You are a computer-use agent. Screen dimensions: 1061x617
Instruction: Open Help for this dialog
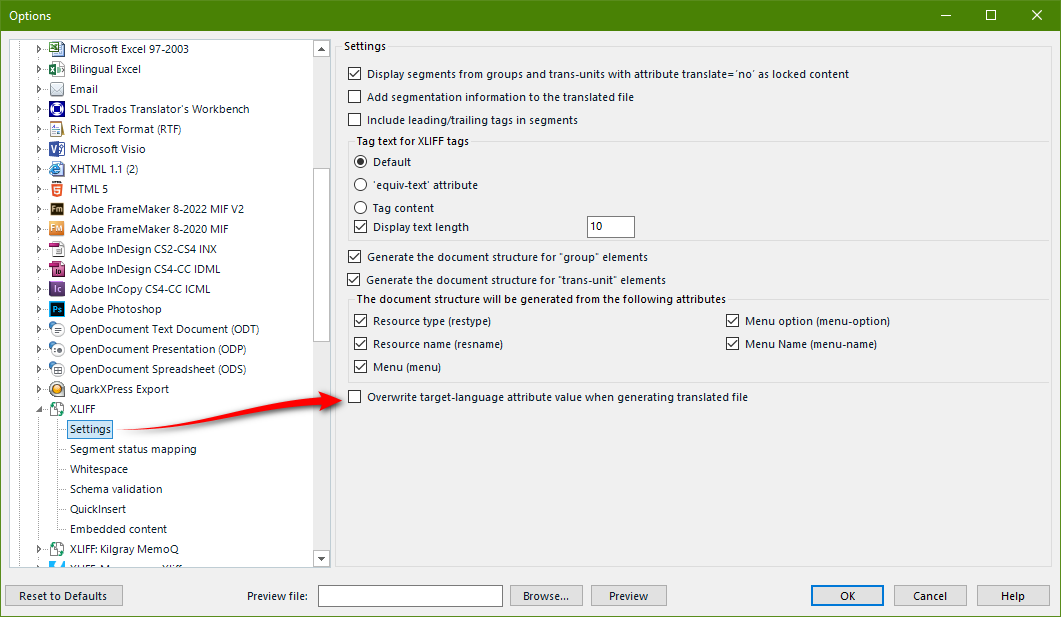[1013, 596]
